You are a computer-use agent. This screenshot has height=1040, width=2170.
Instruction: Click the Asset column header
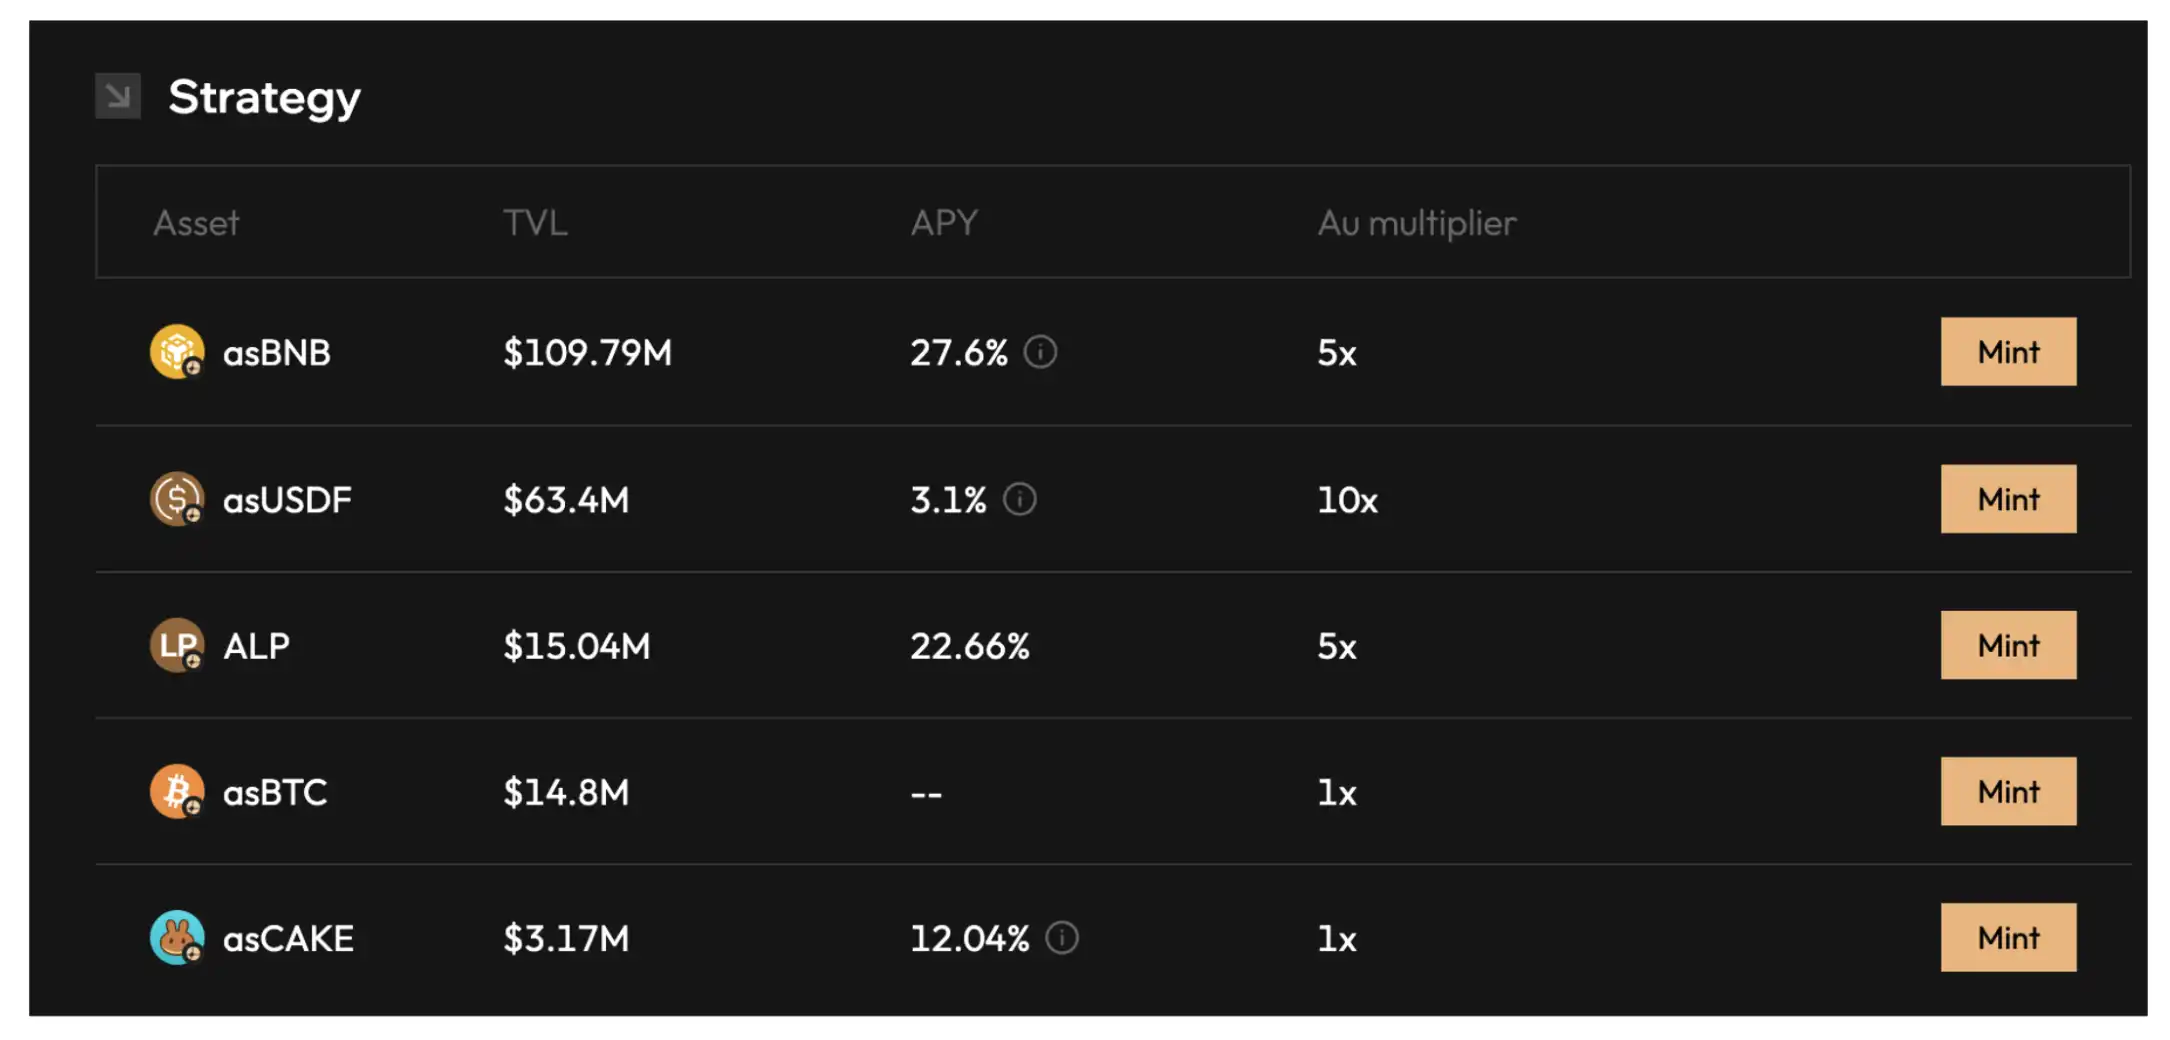(196, 222)
